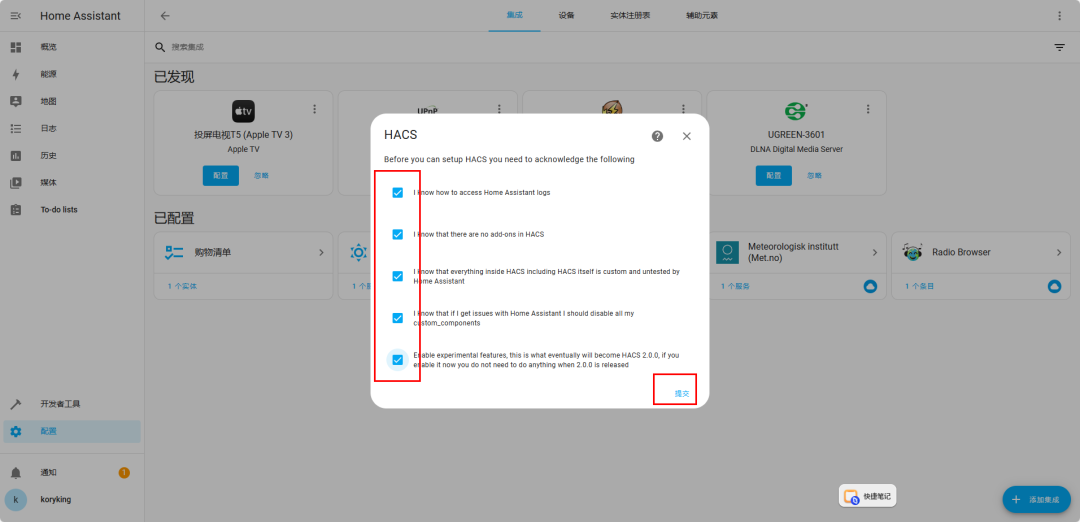The width and height of the screenshot is (1080, 522).
Task: Ignore the Apple TV discovery 忽略
Action: tap(262, 176)
